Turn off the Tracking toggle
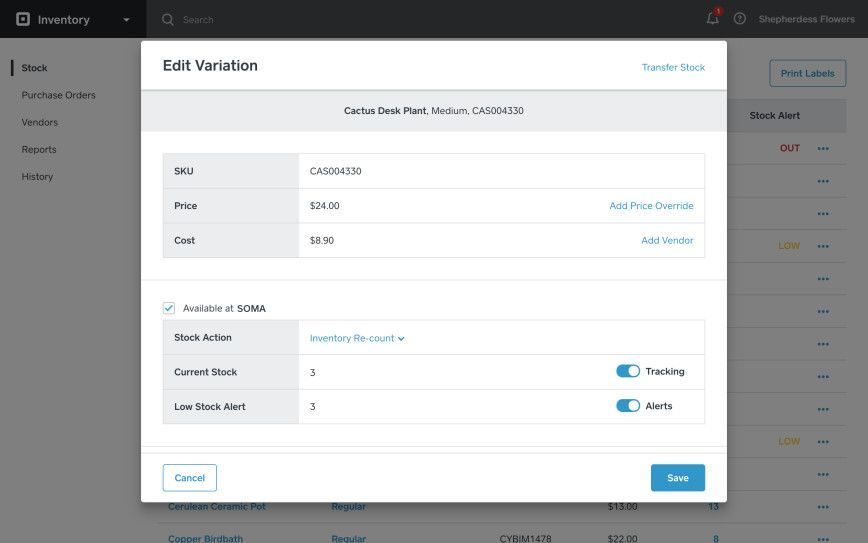 pos(628,371)
